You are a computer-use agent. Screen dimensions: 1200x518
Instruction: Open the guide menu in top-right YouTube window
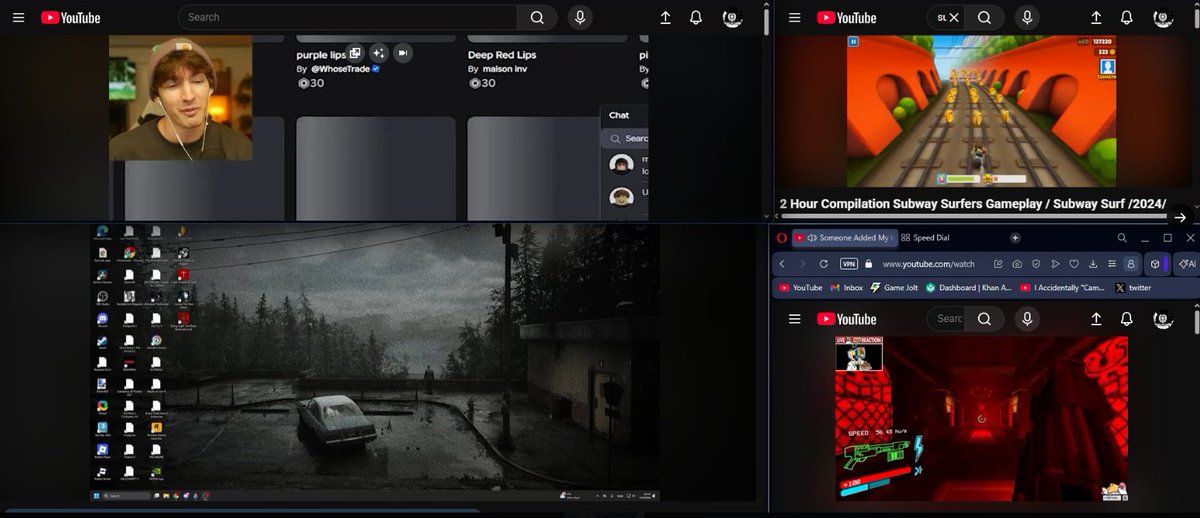tap(795, 17)
